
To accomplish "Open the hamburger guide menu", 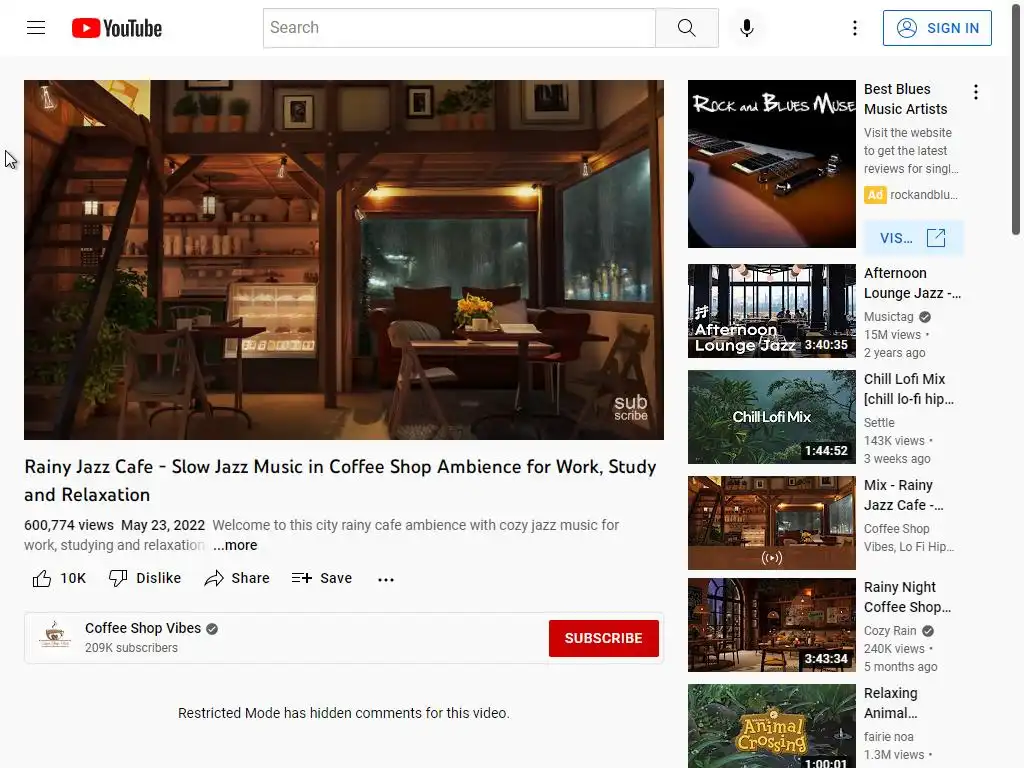I will 36,27.
